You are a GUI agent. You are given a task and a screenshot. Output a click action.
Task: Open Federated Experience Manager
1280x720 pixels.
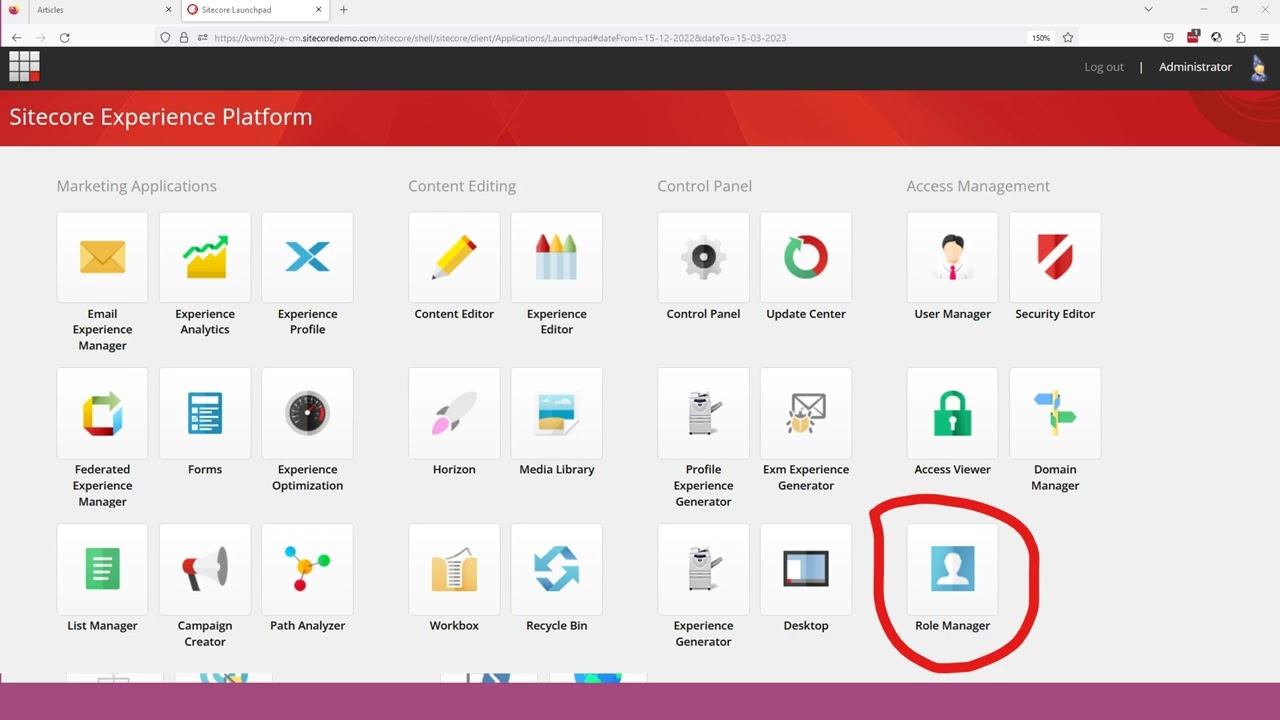(x=102, y=413)
